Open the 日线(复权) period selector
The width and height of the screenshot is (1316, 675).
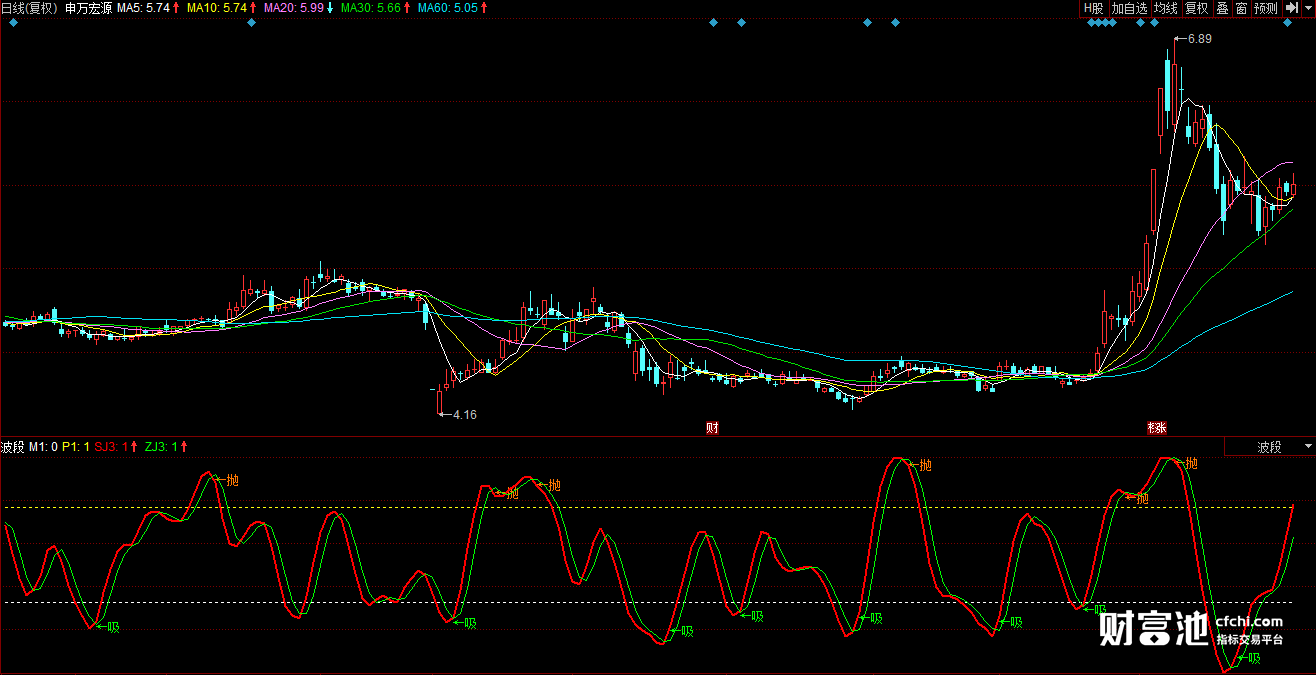30,8
